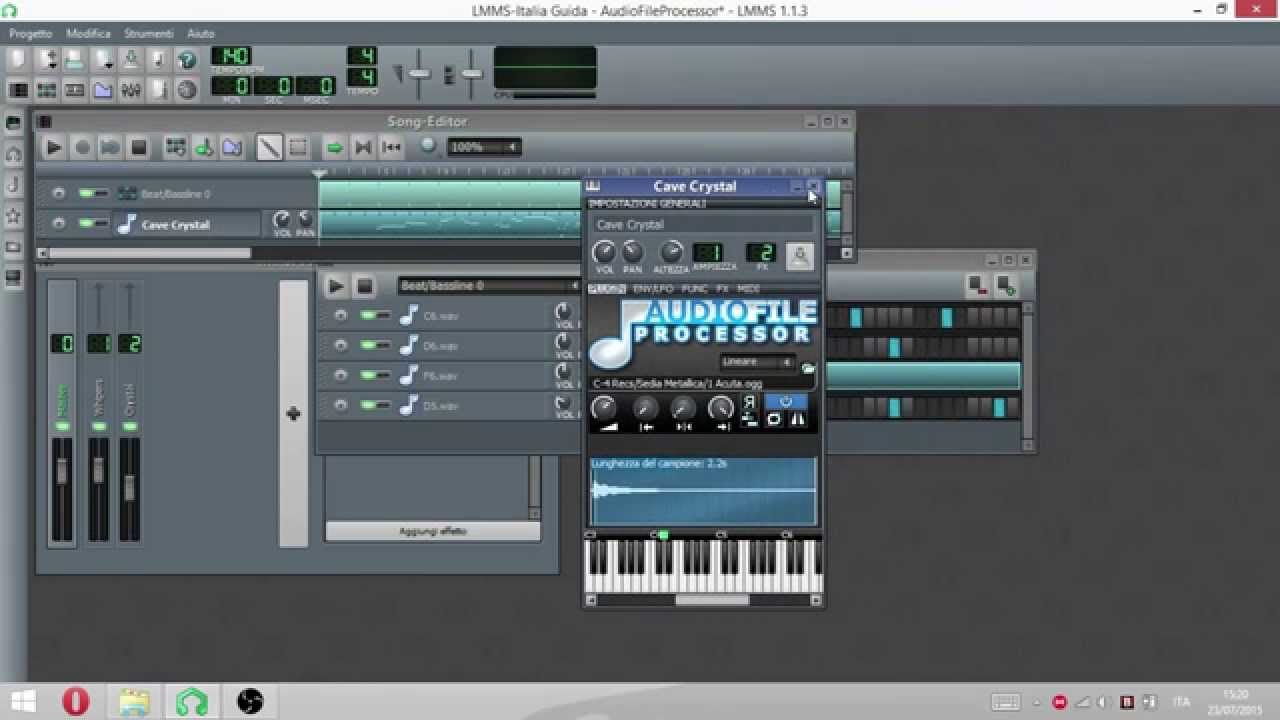Open the Modifica menu
The height and width of the screenshot is (720, 1280).
pos(88,33)
